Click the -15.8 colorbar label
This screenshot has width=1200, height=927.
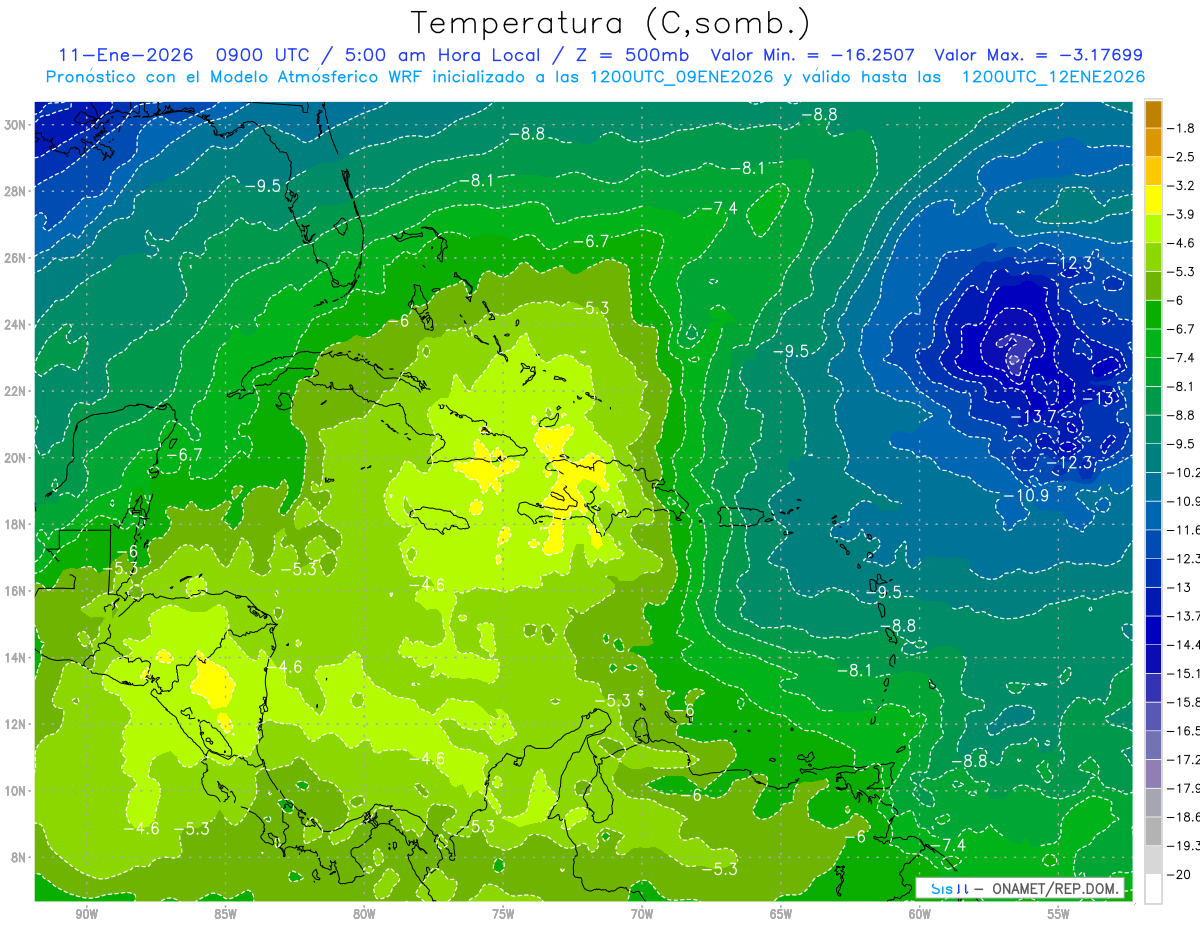pyautogui.click(x=1184, y=702)
